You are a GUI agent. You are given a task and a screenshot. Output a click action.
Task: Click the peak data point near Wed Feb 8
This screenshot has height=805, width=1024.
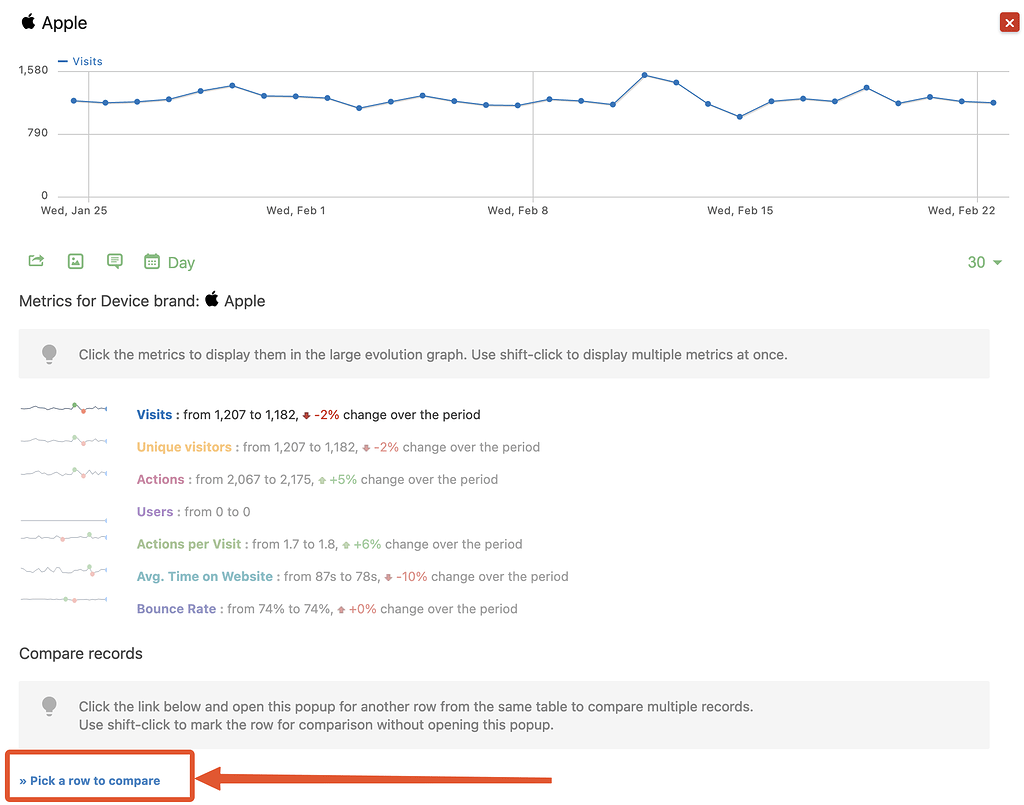(x=644, y=74)
